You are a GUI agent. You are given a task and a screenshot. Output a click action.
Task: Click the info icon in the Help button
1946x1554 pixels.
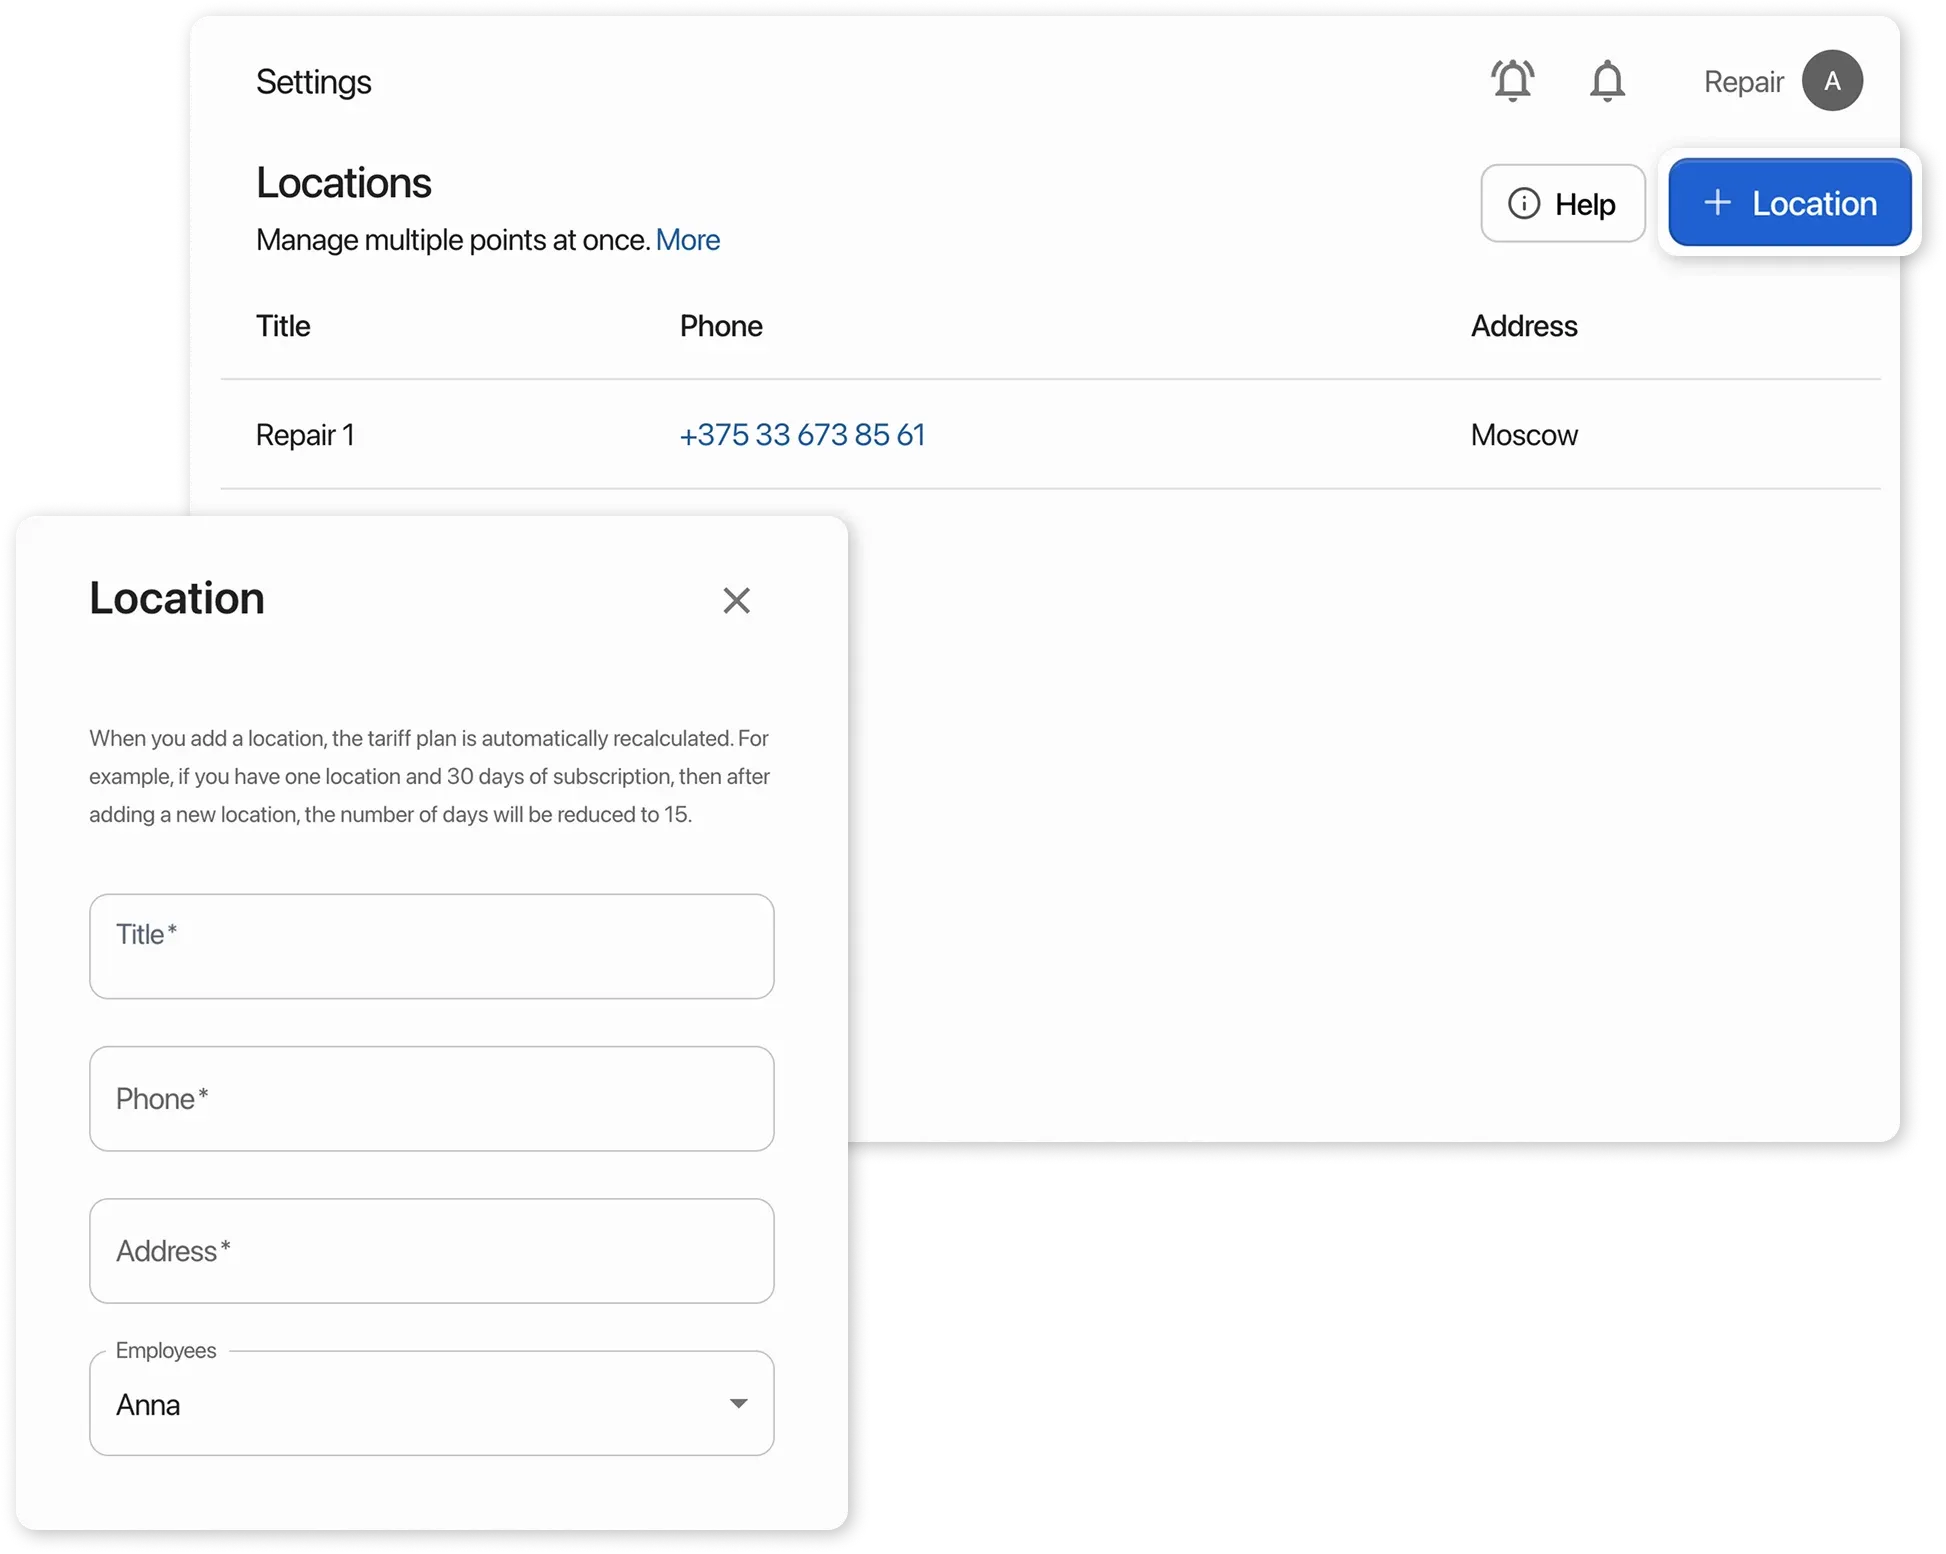click(1523, 204)
